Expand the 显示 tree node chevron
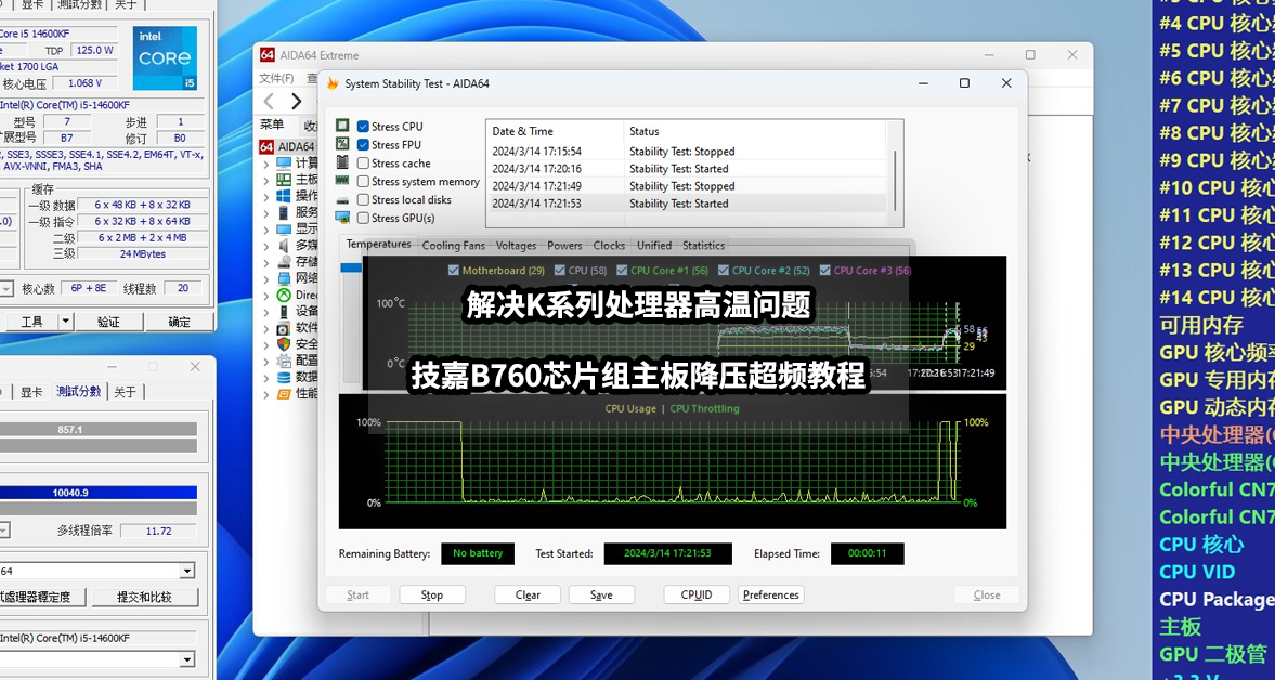The image size is (1275, 680). point(266,230)
